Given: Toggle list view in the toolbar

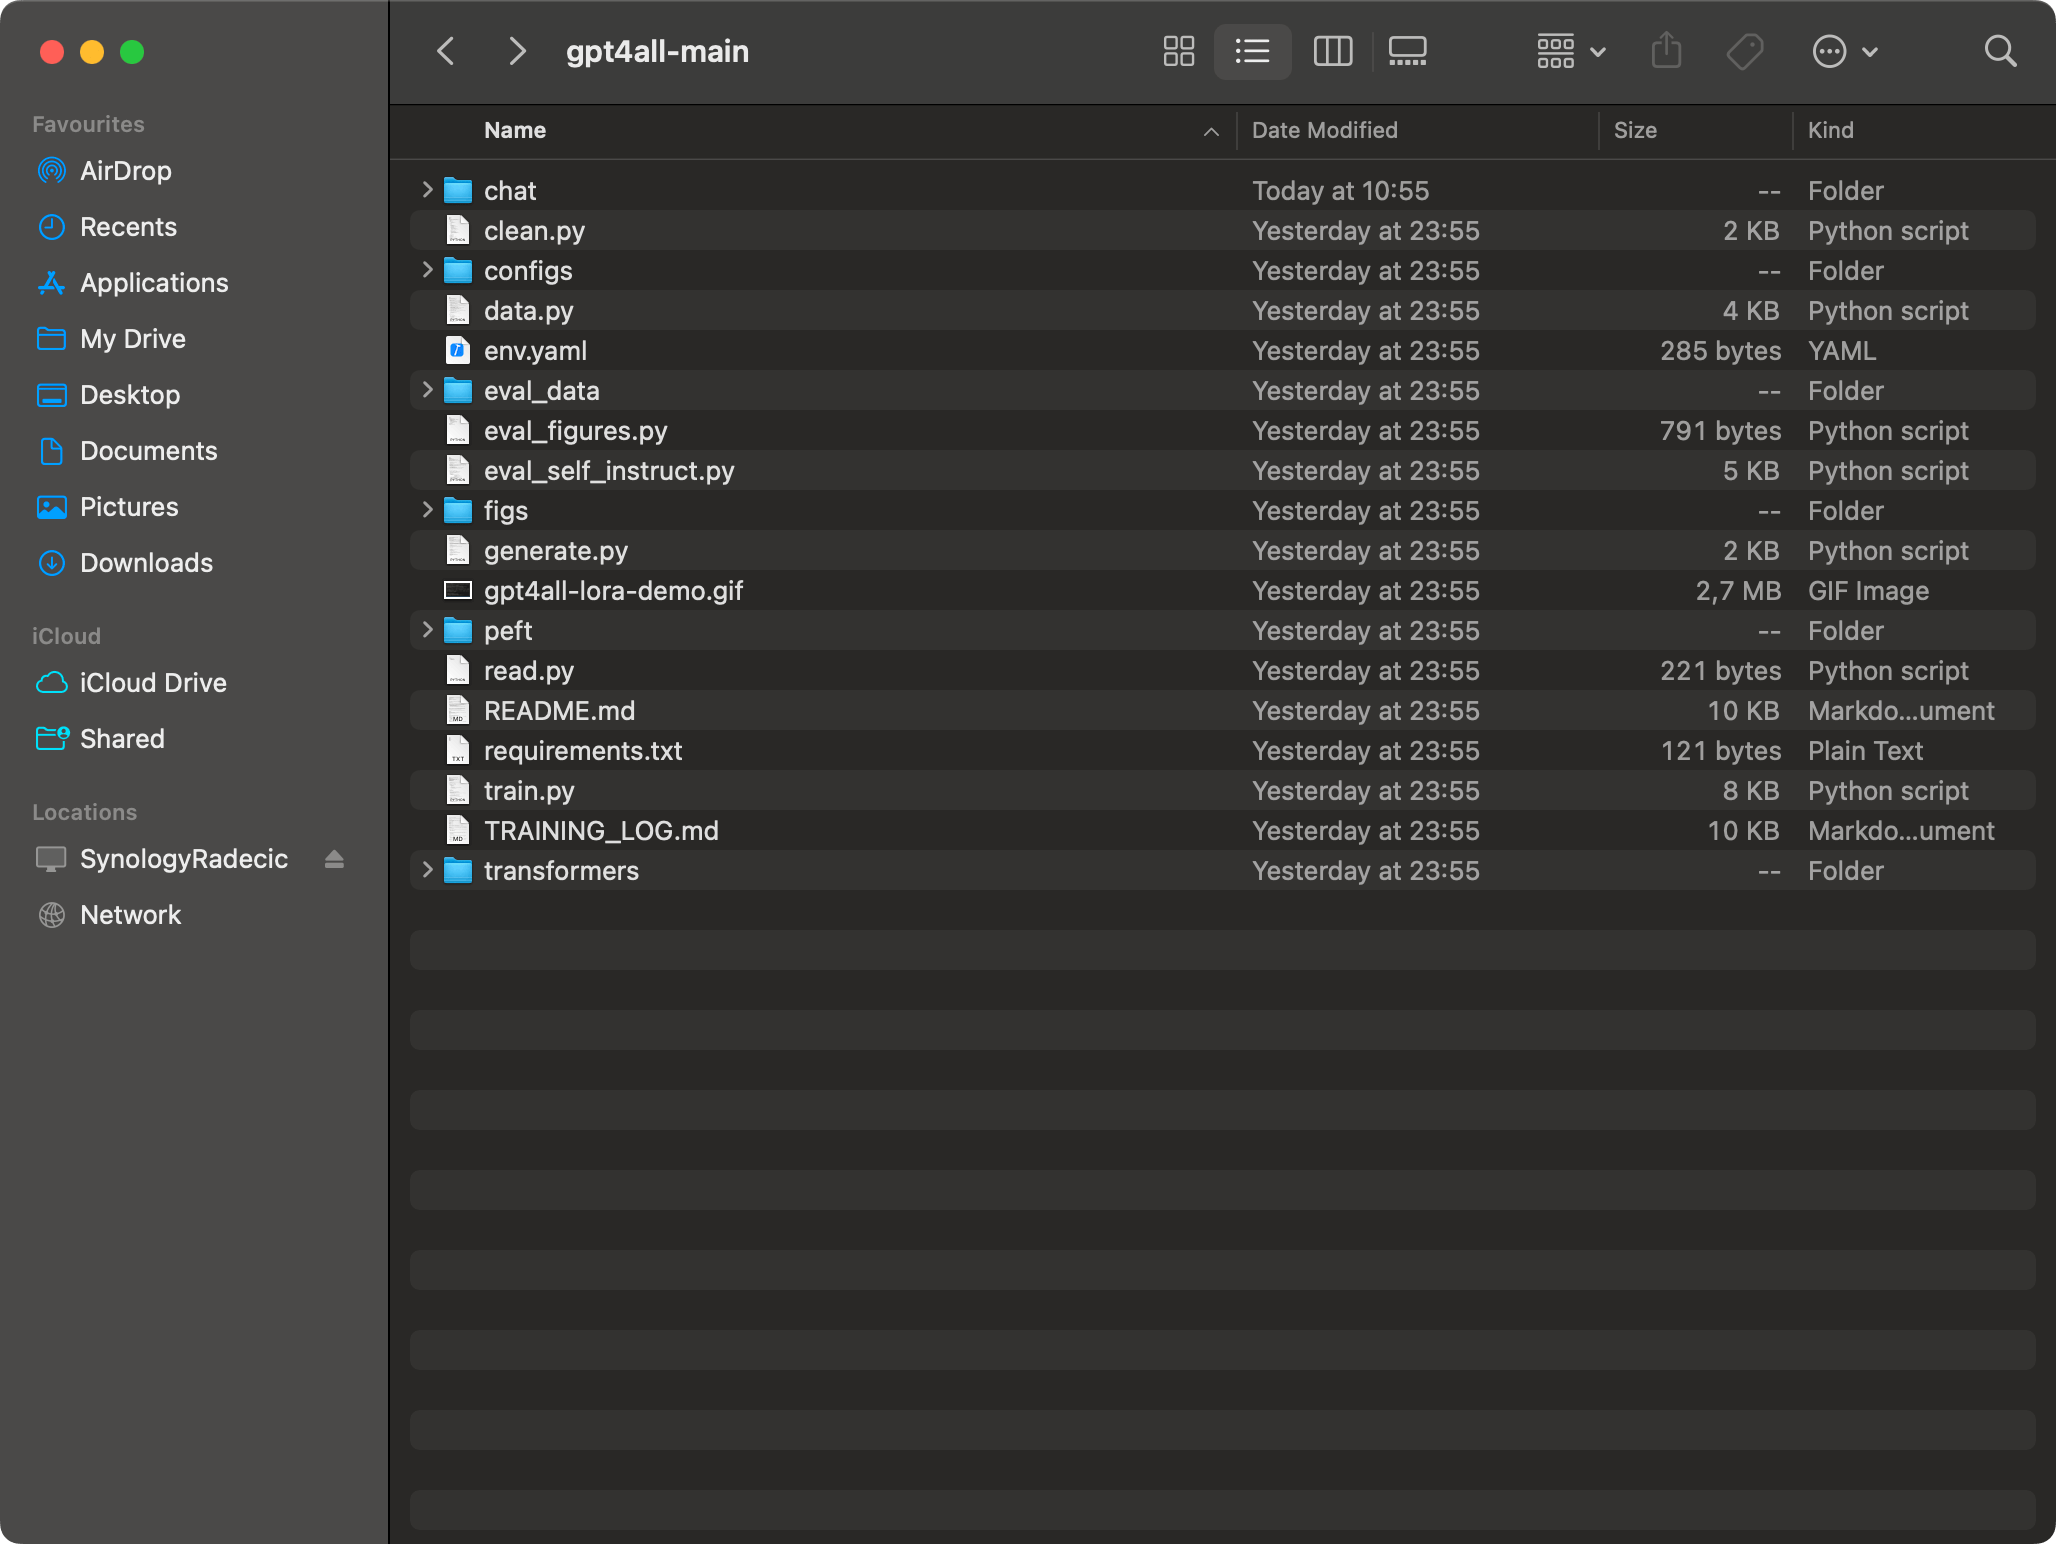Looking at the screenshot, I should (x=1252, y=51).
